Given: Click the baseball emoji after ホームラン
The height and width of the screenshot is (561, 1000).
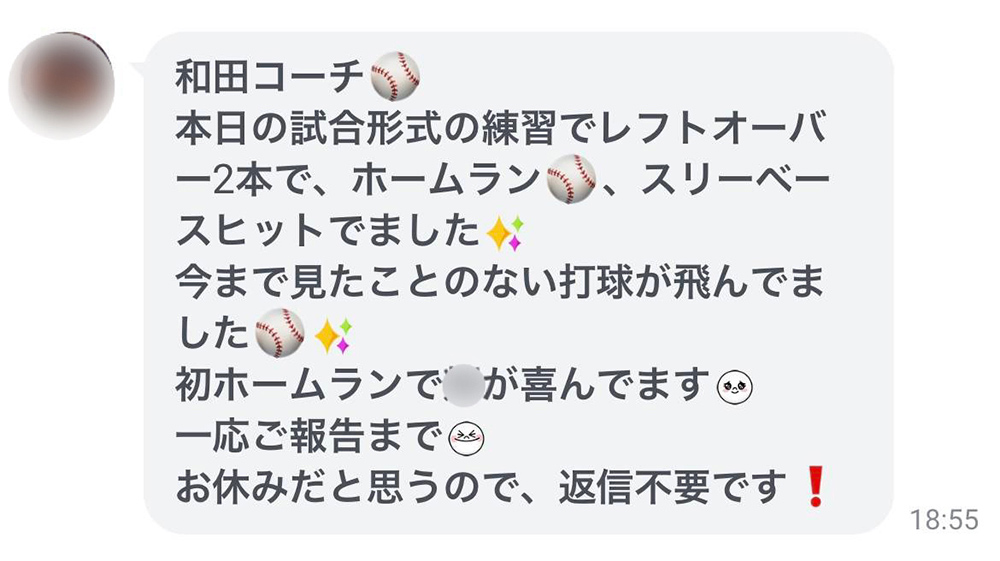Looking at the screenshot, I should (571, 179).
